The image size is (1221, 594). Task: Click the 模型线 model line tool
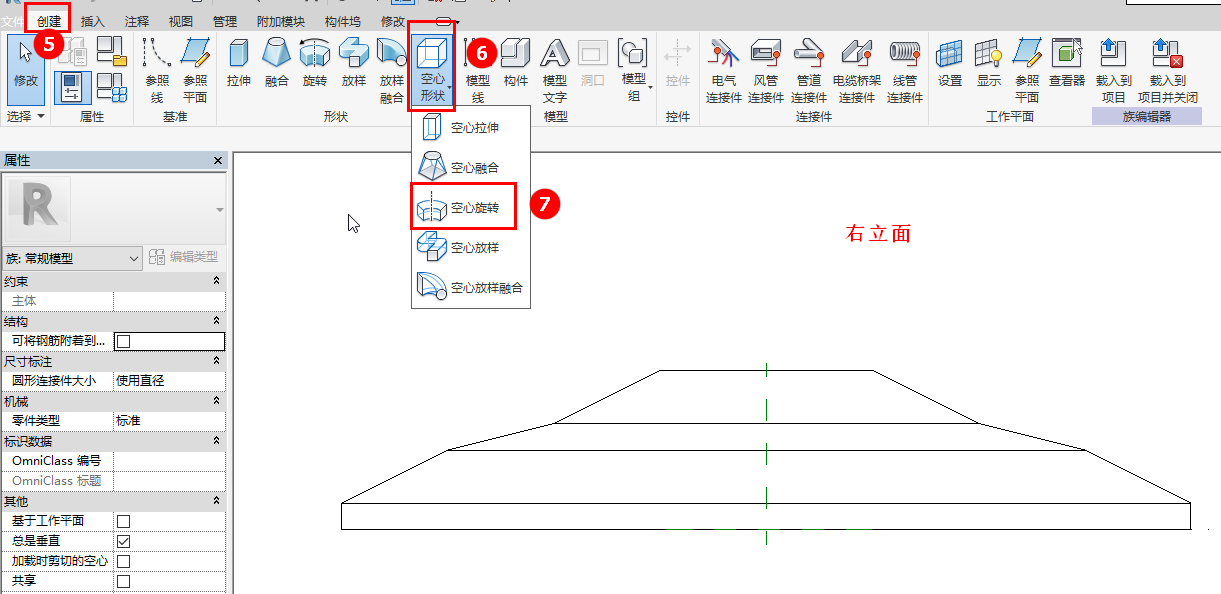(478, 70)
